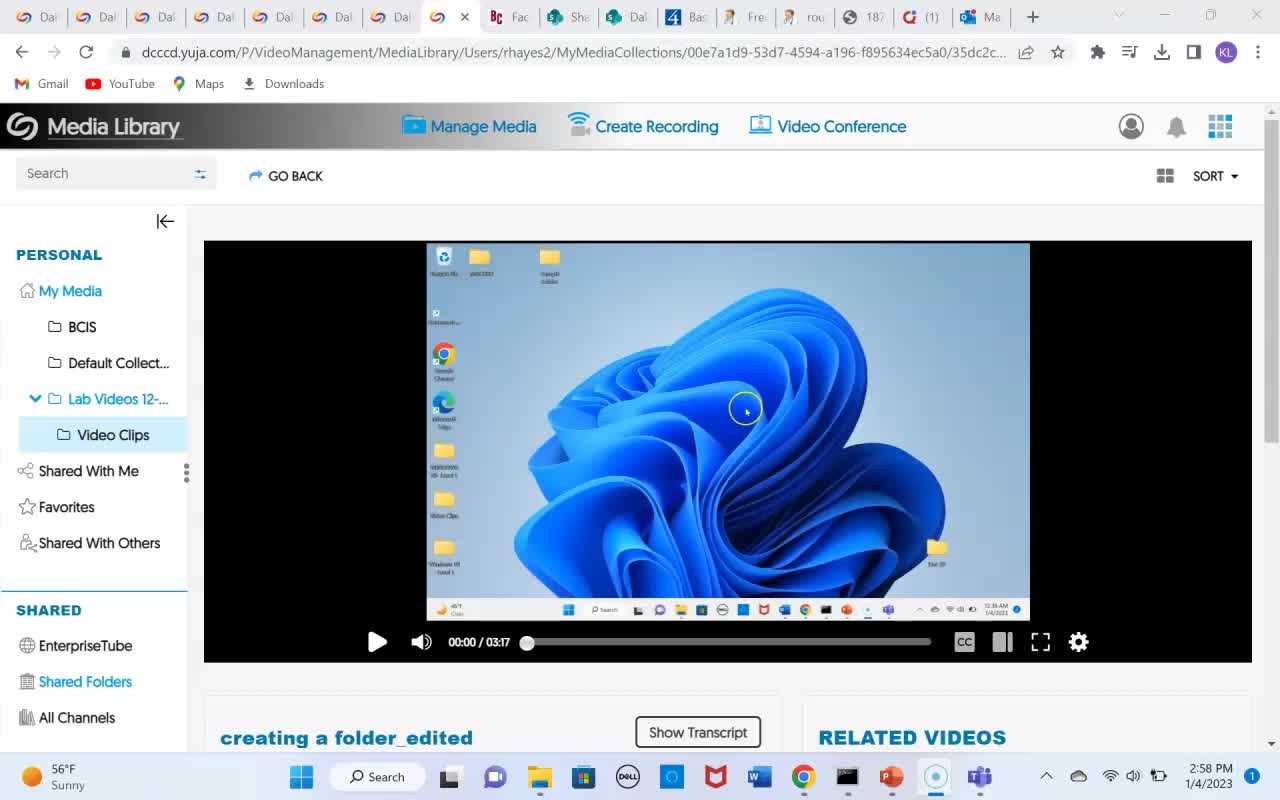Image resolution: width=1280 pixels, height=800 pixels.
Task: Open Chrome extensions puzzle icon
Action: click(x=1098, y=52)
